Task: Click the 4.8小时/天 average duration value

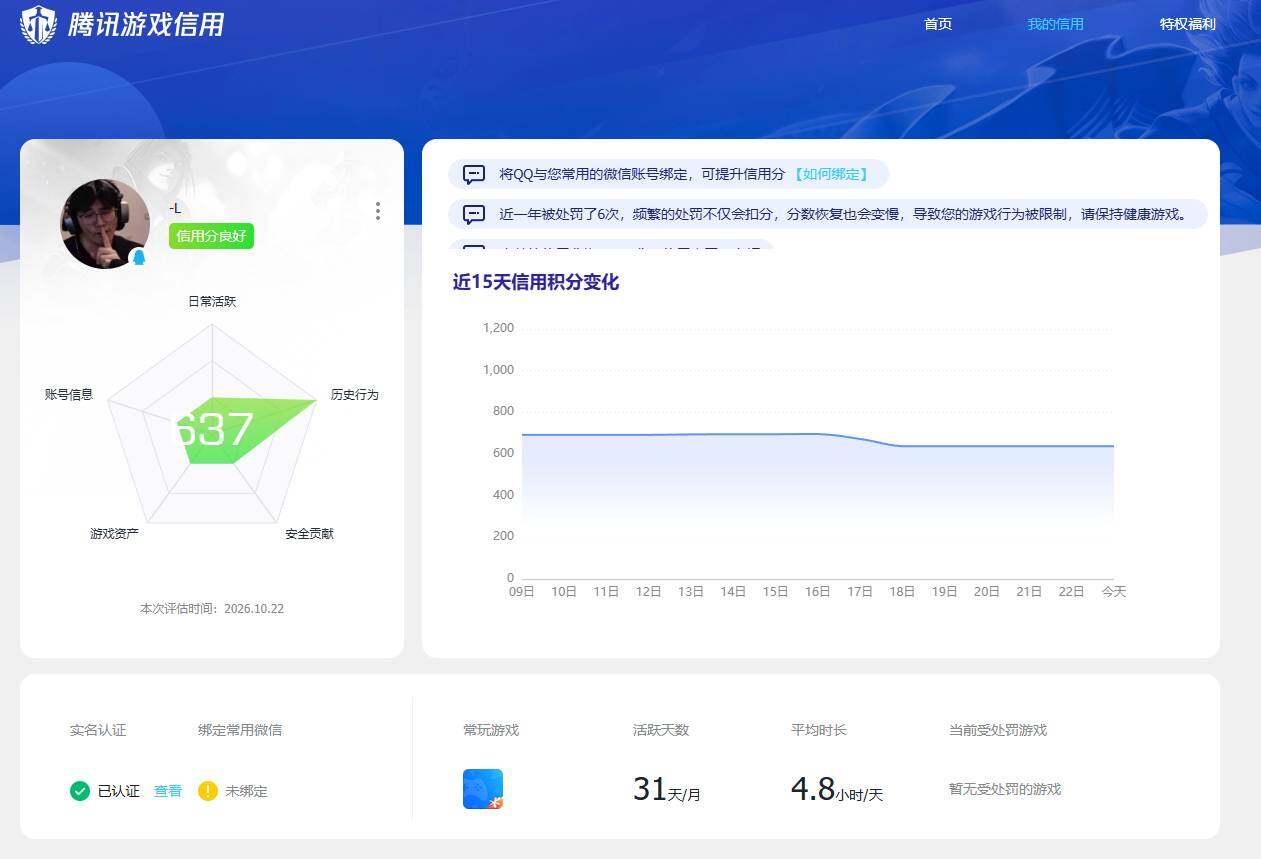Action: tap(837, 790)
